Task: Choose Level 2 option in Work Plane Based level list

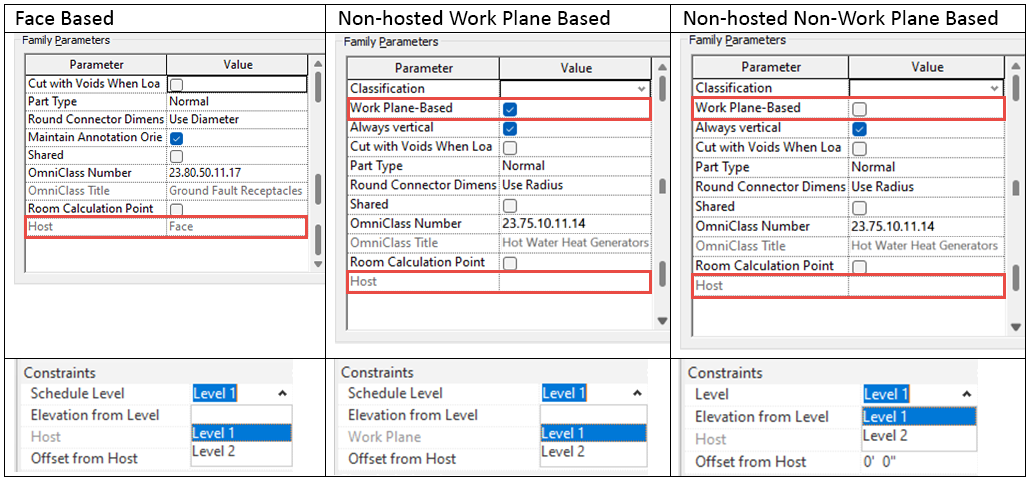Action: [x=593, y=451]
